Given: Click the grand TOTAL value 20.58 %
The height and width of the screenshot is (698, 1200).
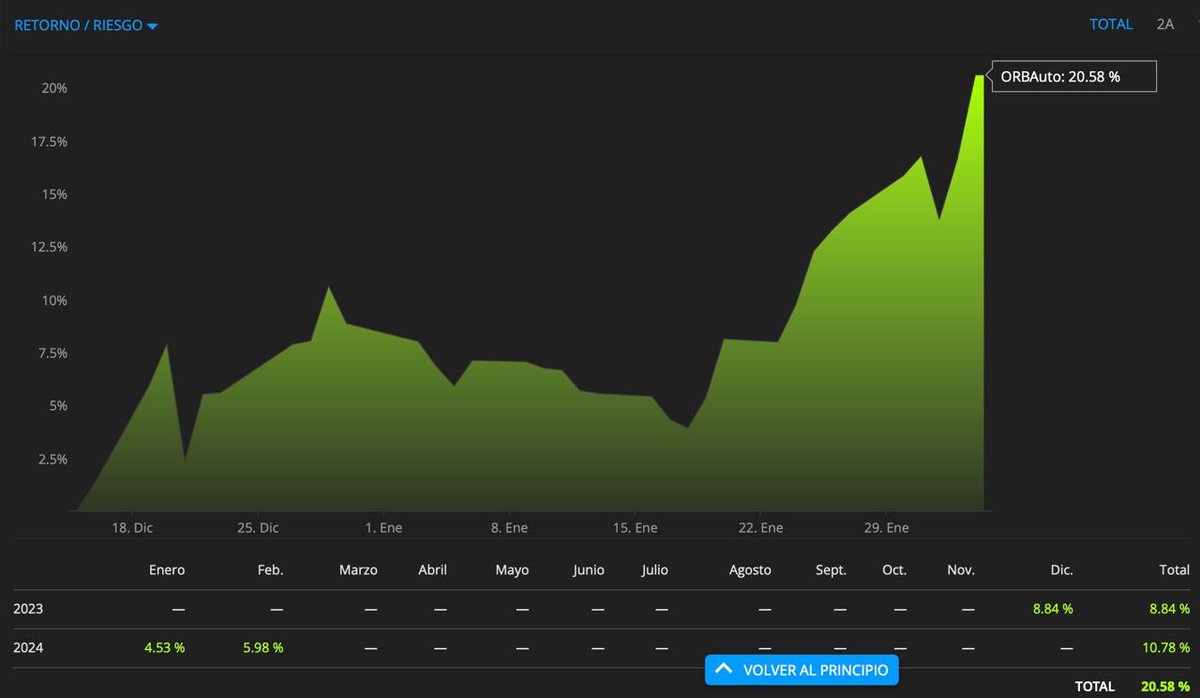Looking at the screenshot, I should 1165,686.
